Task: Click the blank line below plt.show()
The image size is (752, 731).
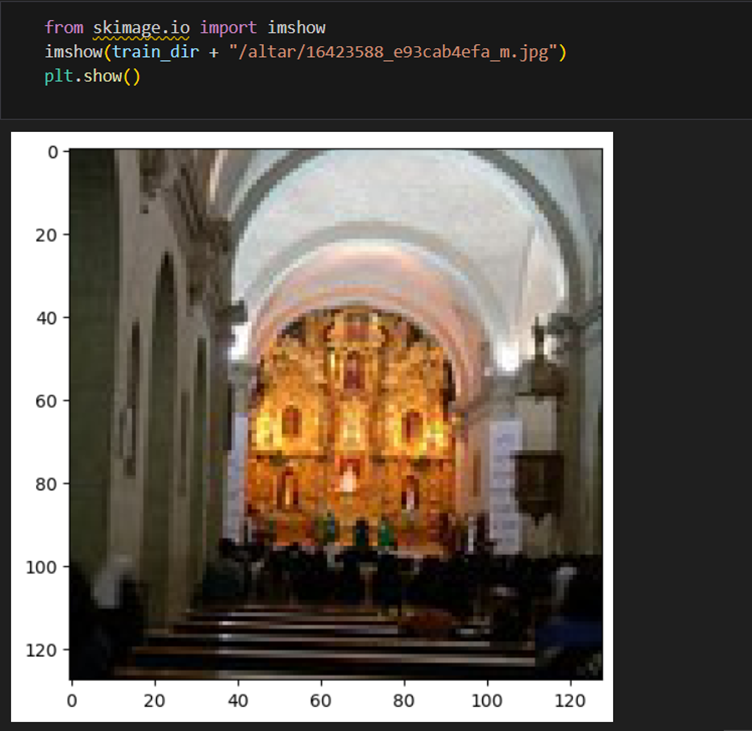Action: tap(374, 100)
